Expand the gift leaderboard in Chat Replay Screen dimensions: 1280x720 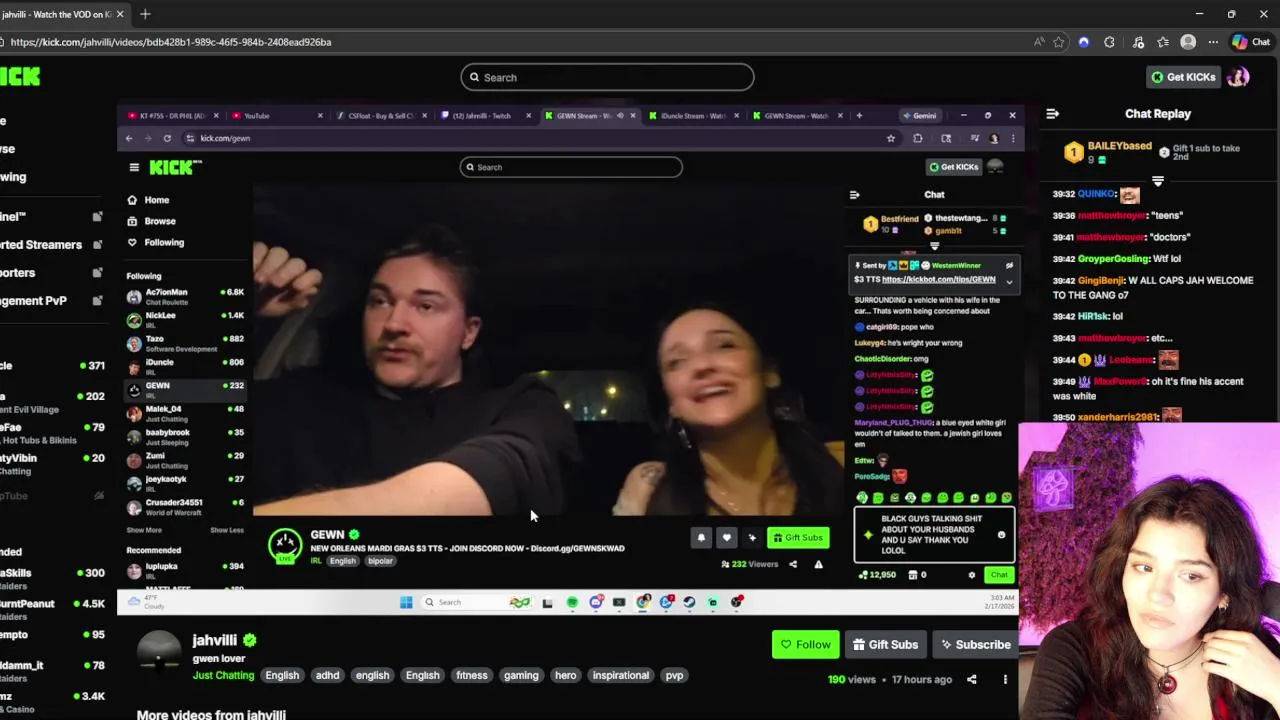1157,181
